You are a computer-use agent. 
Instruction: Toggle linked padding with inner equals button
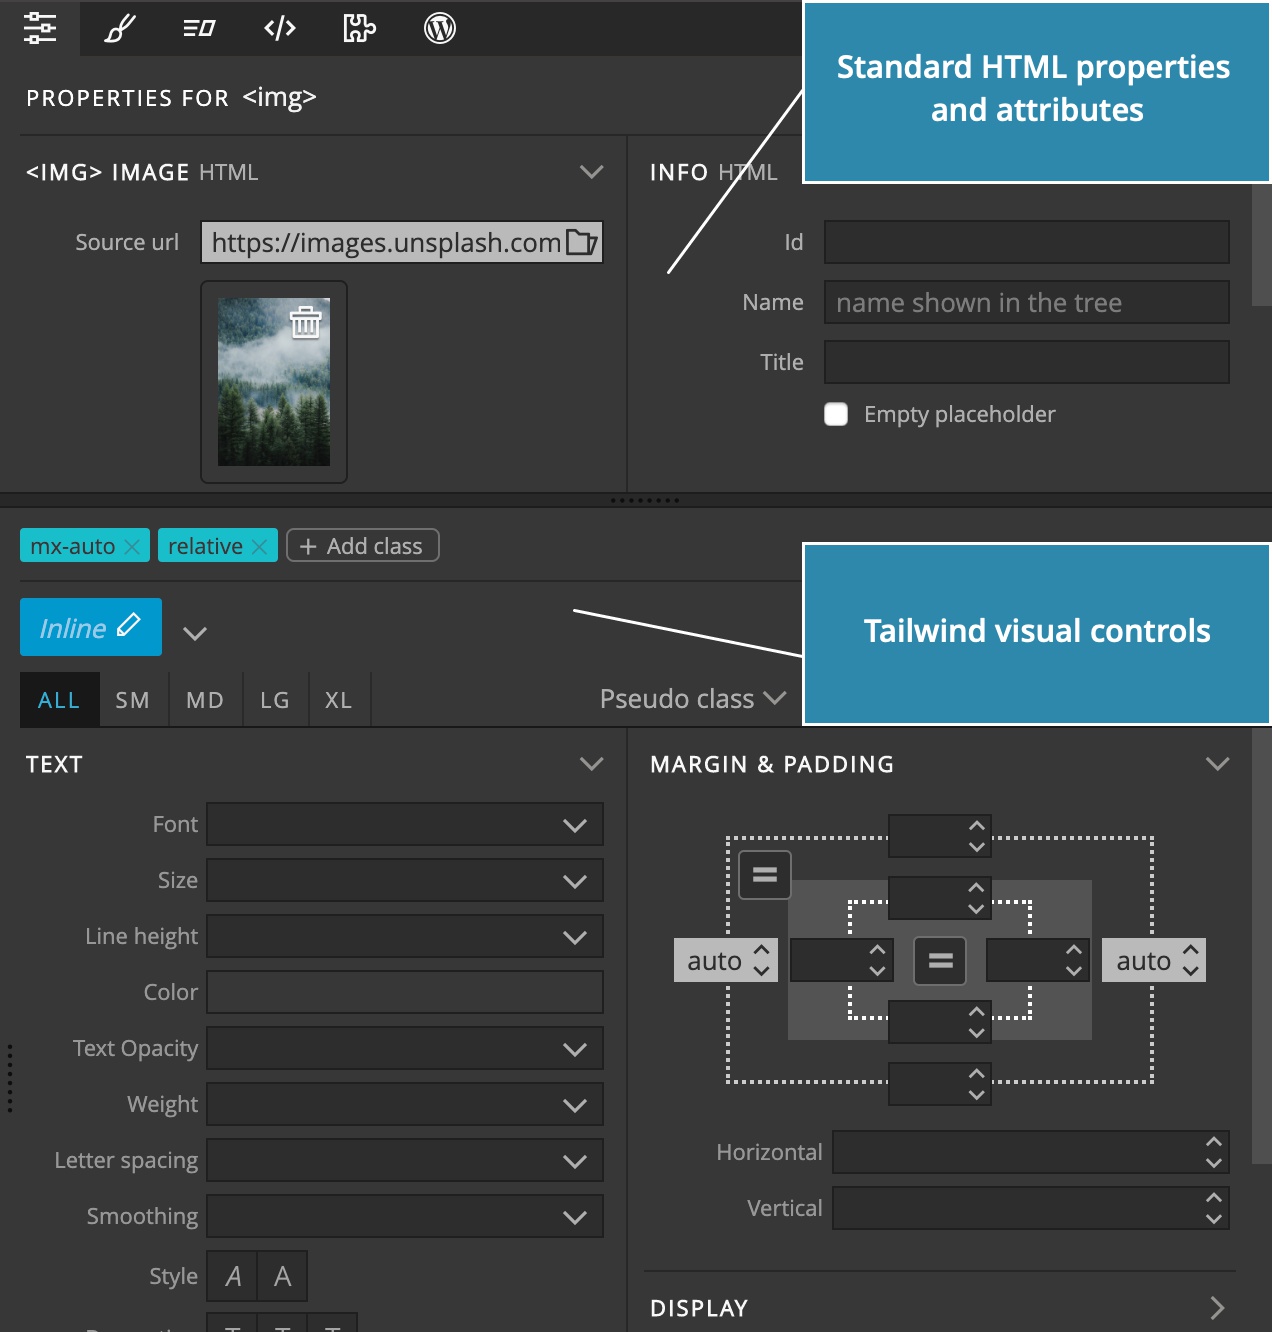940,961
